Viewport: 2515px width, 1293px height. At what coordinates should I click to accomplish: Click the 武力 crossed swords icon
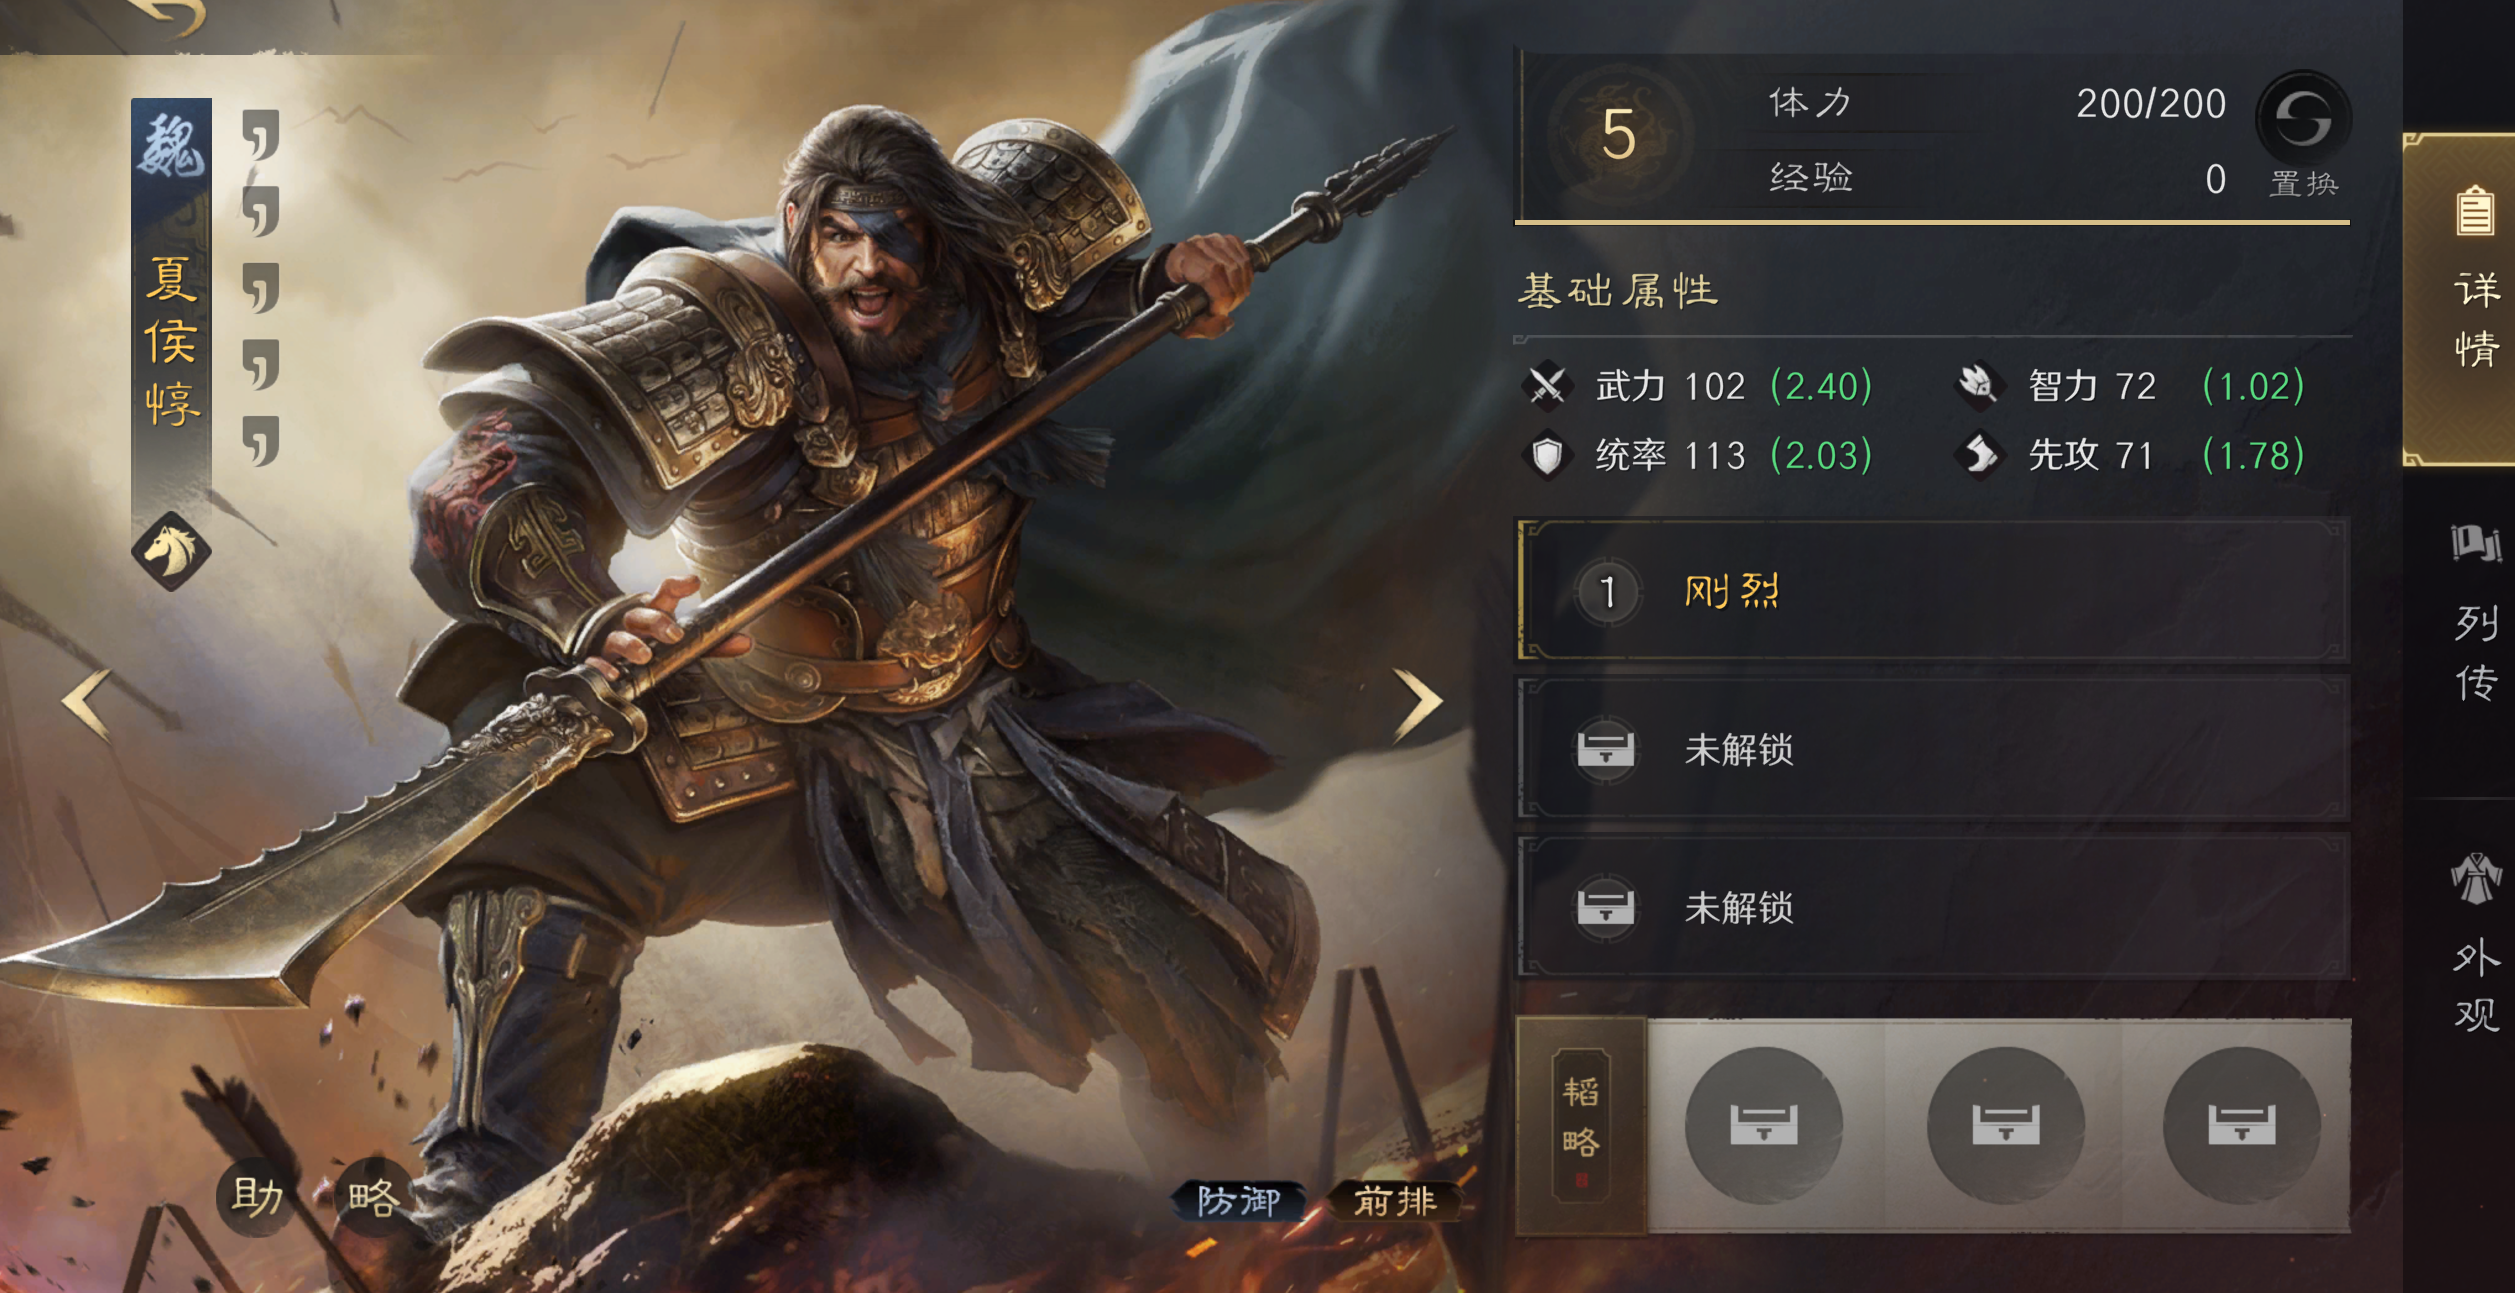coord(1547,386)
